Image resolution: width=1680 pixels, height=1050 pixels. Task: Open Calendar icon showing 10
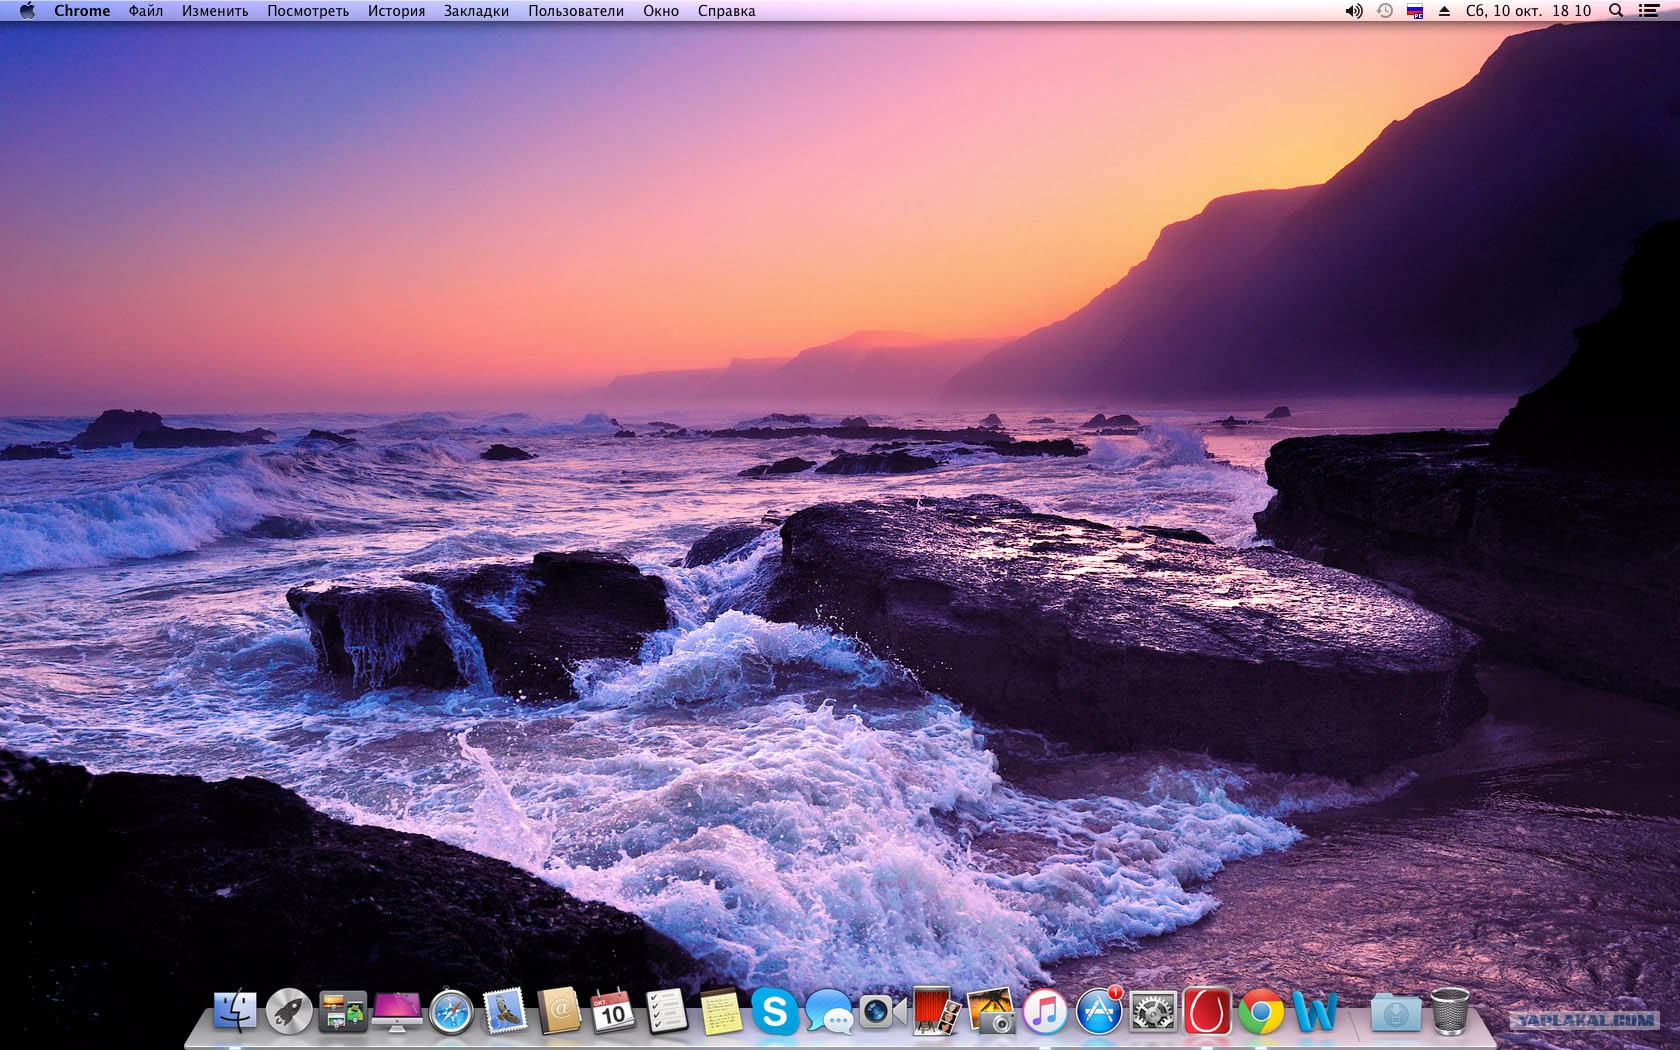613,1012
